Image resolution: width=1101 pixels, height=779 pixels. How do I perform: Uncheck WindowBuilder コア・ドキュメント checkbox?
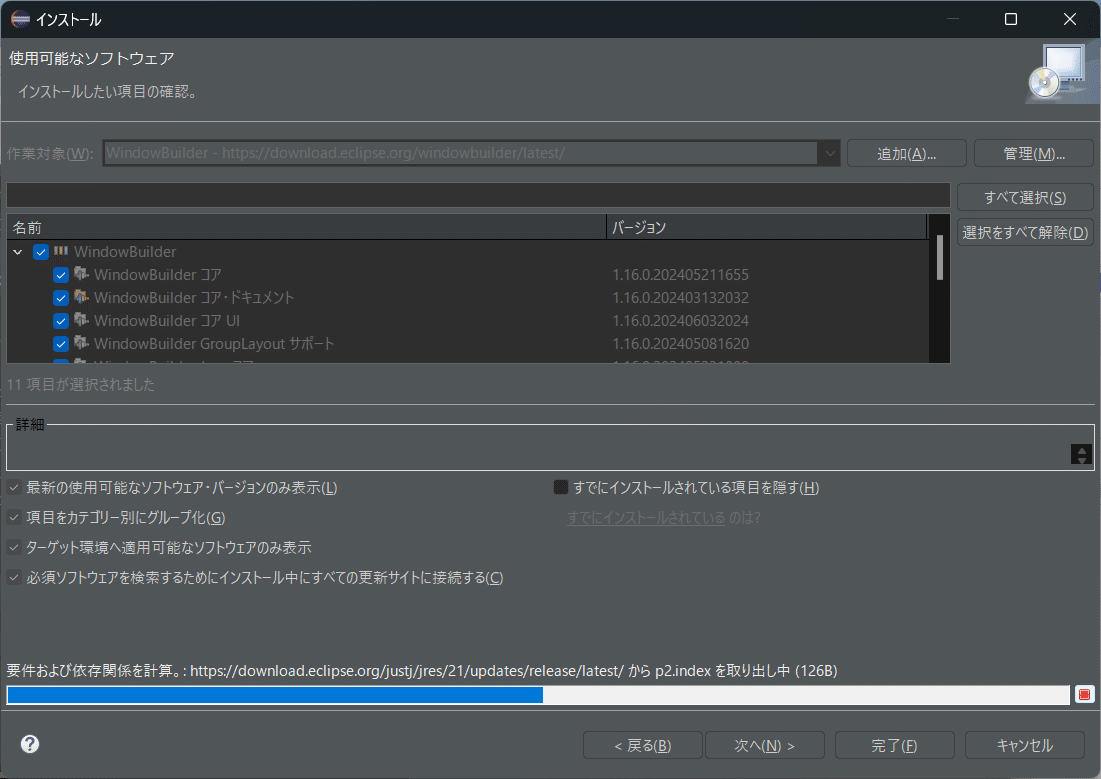[61, 298]
